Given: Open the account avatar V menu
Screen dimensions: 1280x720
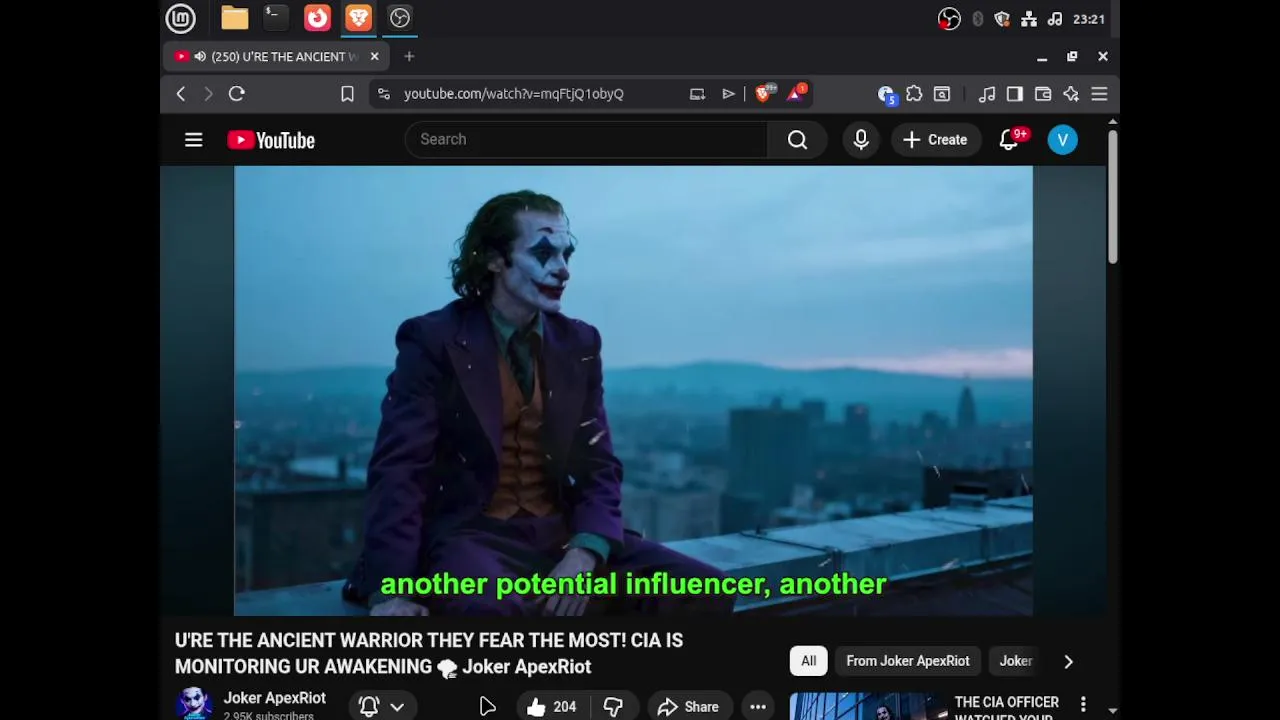Looking at the screenshot, I should tap(1063, 140).
